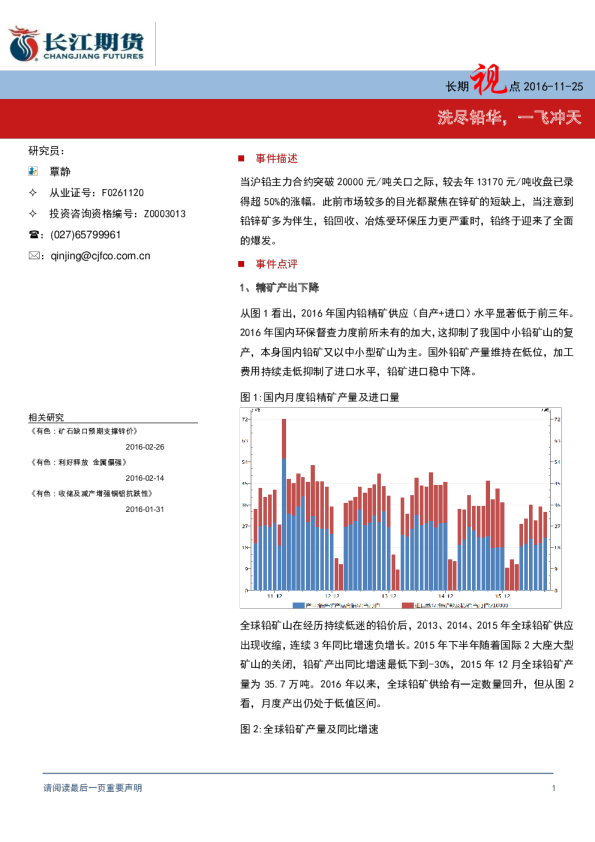The image size is (595, 842).
Task: Click the diamond bullet before 投资咨询资格编号
Action: 33,214
